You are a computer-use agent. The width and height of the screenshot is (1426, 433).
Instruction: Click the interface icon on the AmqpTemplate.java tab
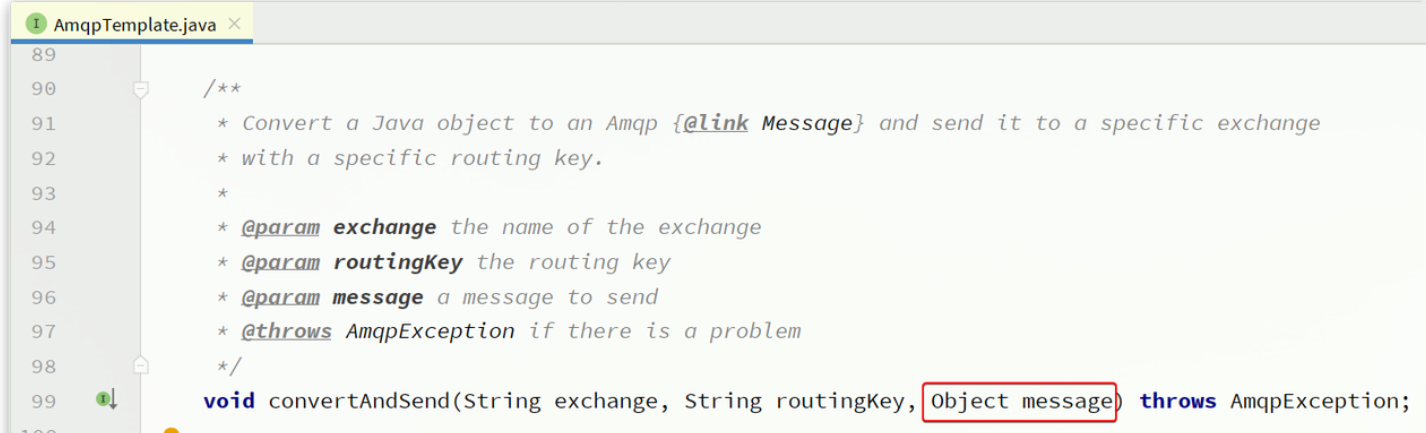[x=36, y=24]
